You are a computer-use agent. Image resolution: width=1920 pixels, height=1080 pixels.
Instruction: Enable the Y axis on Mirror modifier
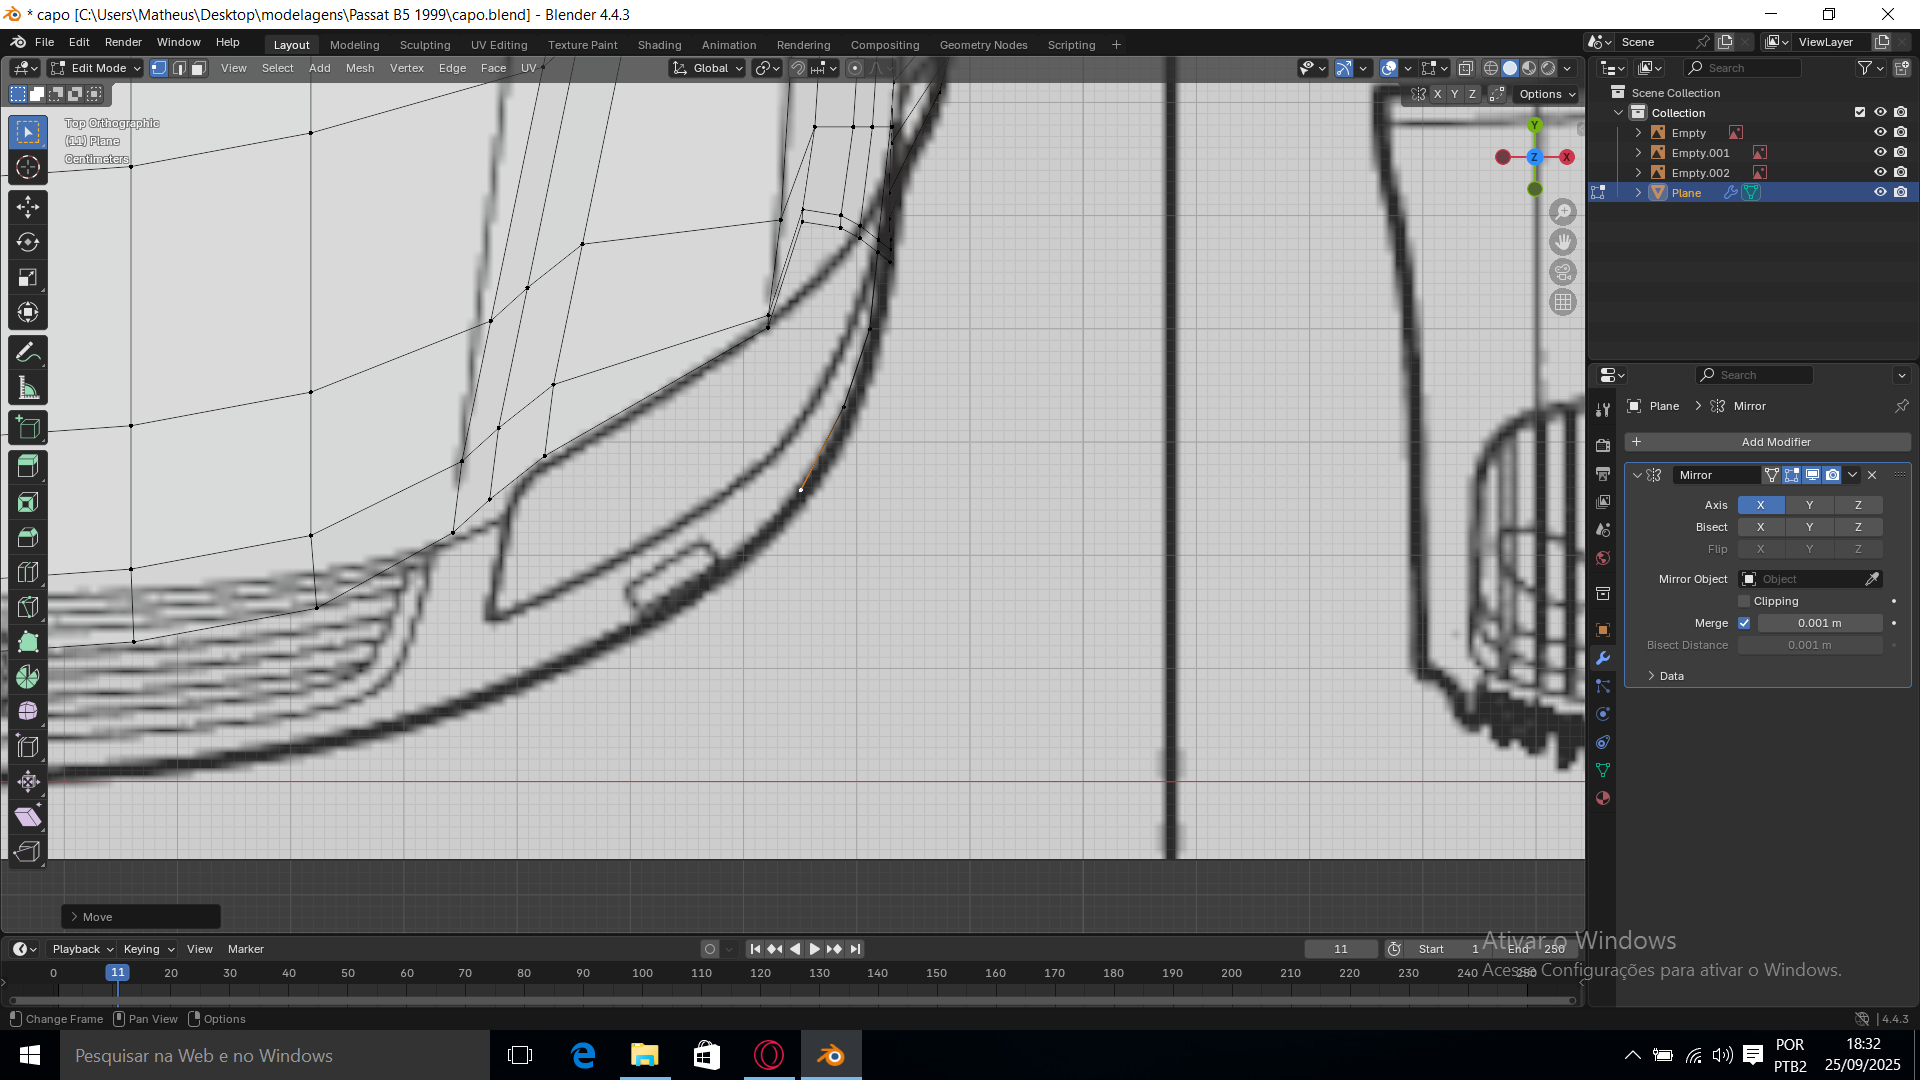(1809, 505)
